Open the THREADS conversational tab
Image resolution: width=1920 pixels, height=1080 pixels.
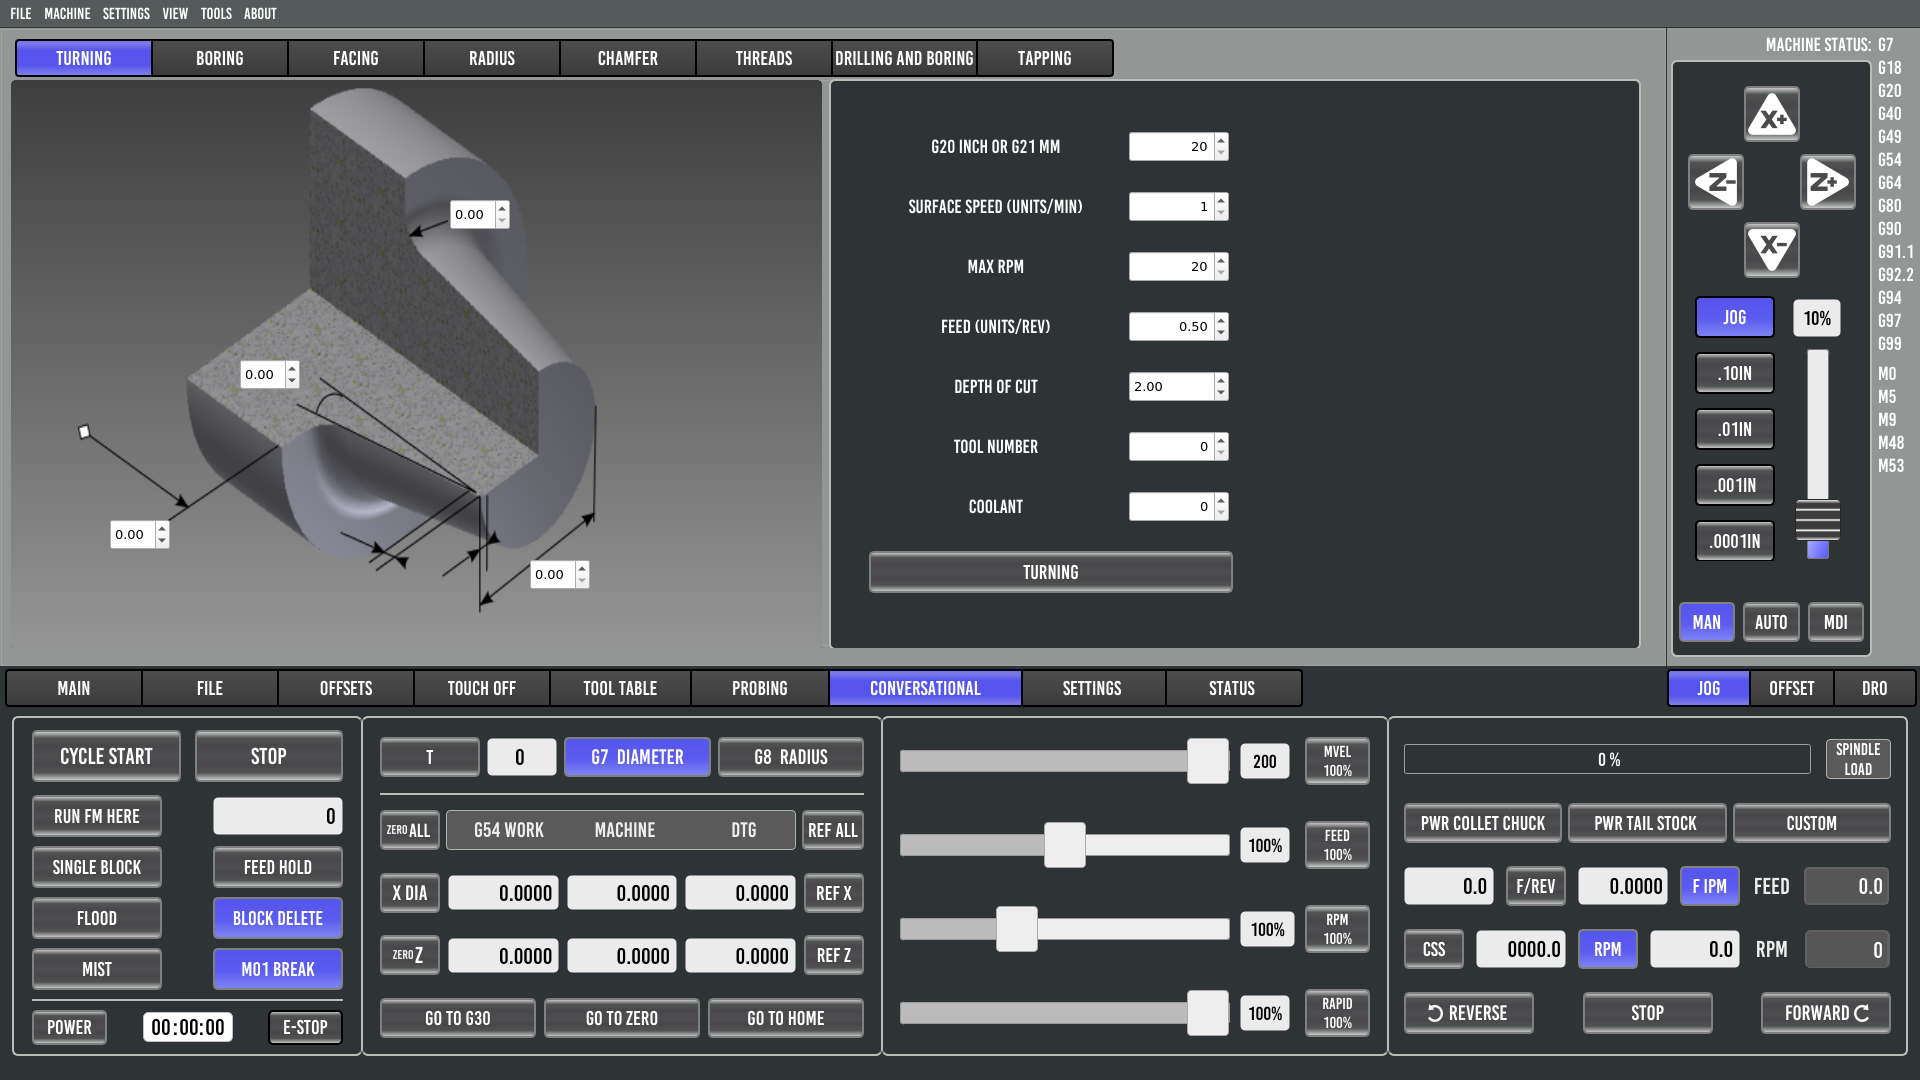tap(763, 58)
